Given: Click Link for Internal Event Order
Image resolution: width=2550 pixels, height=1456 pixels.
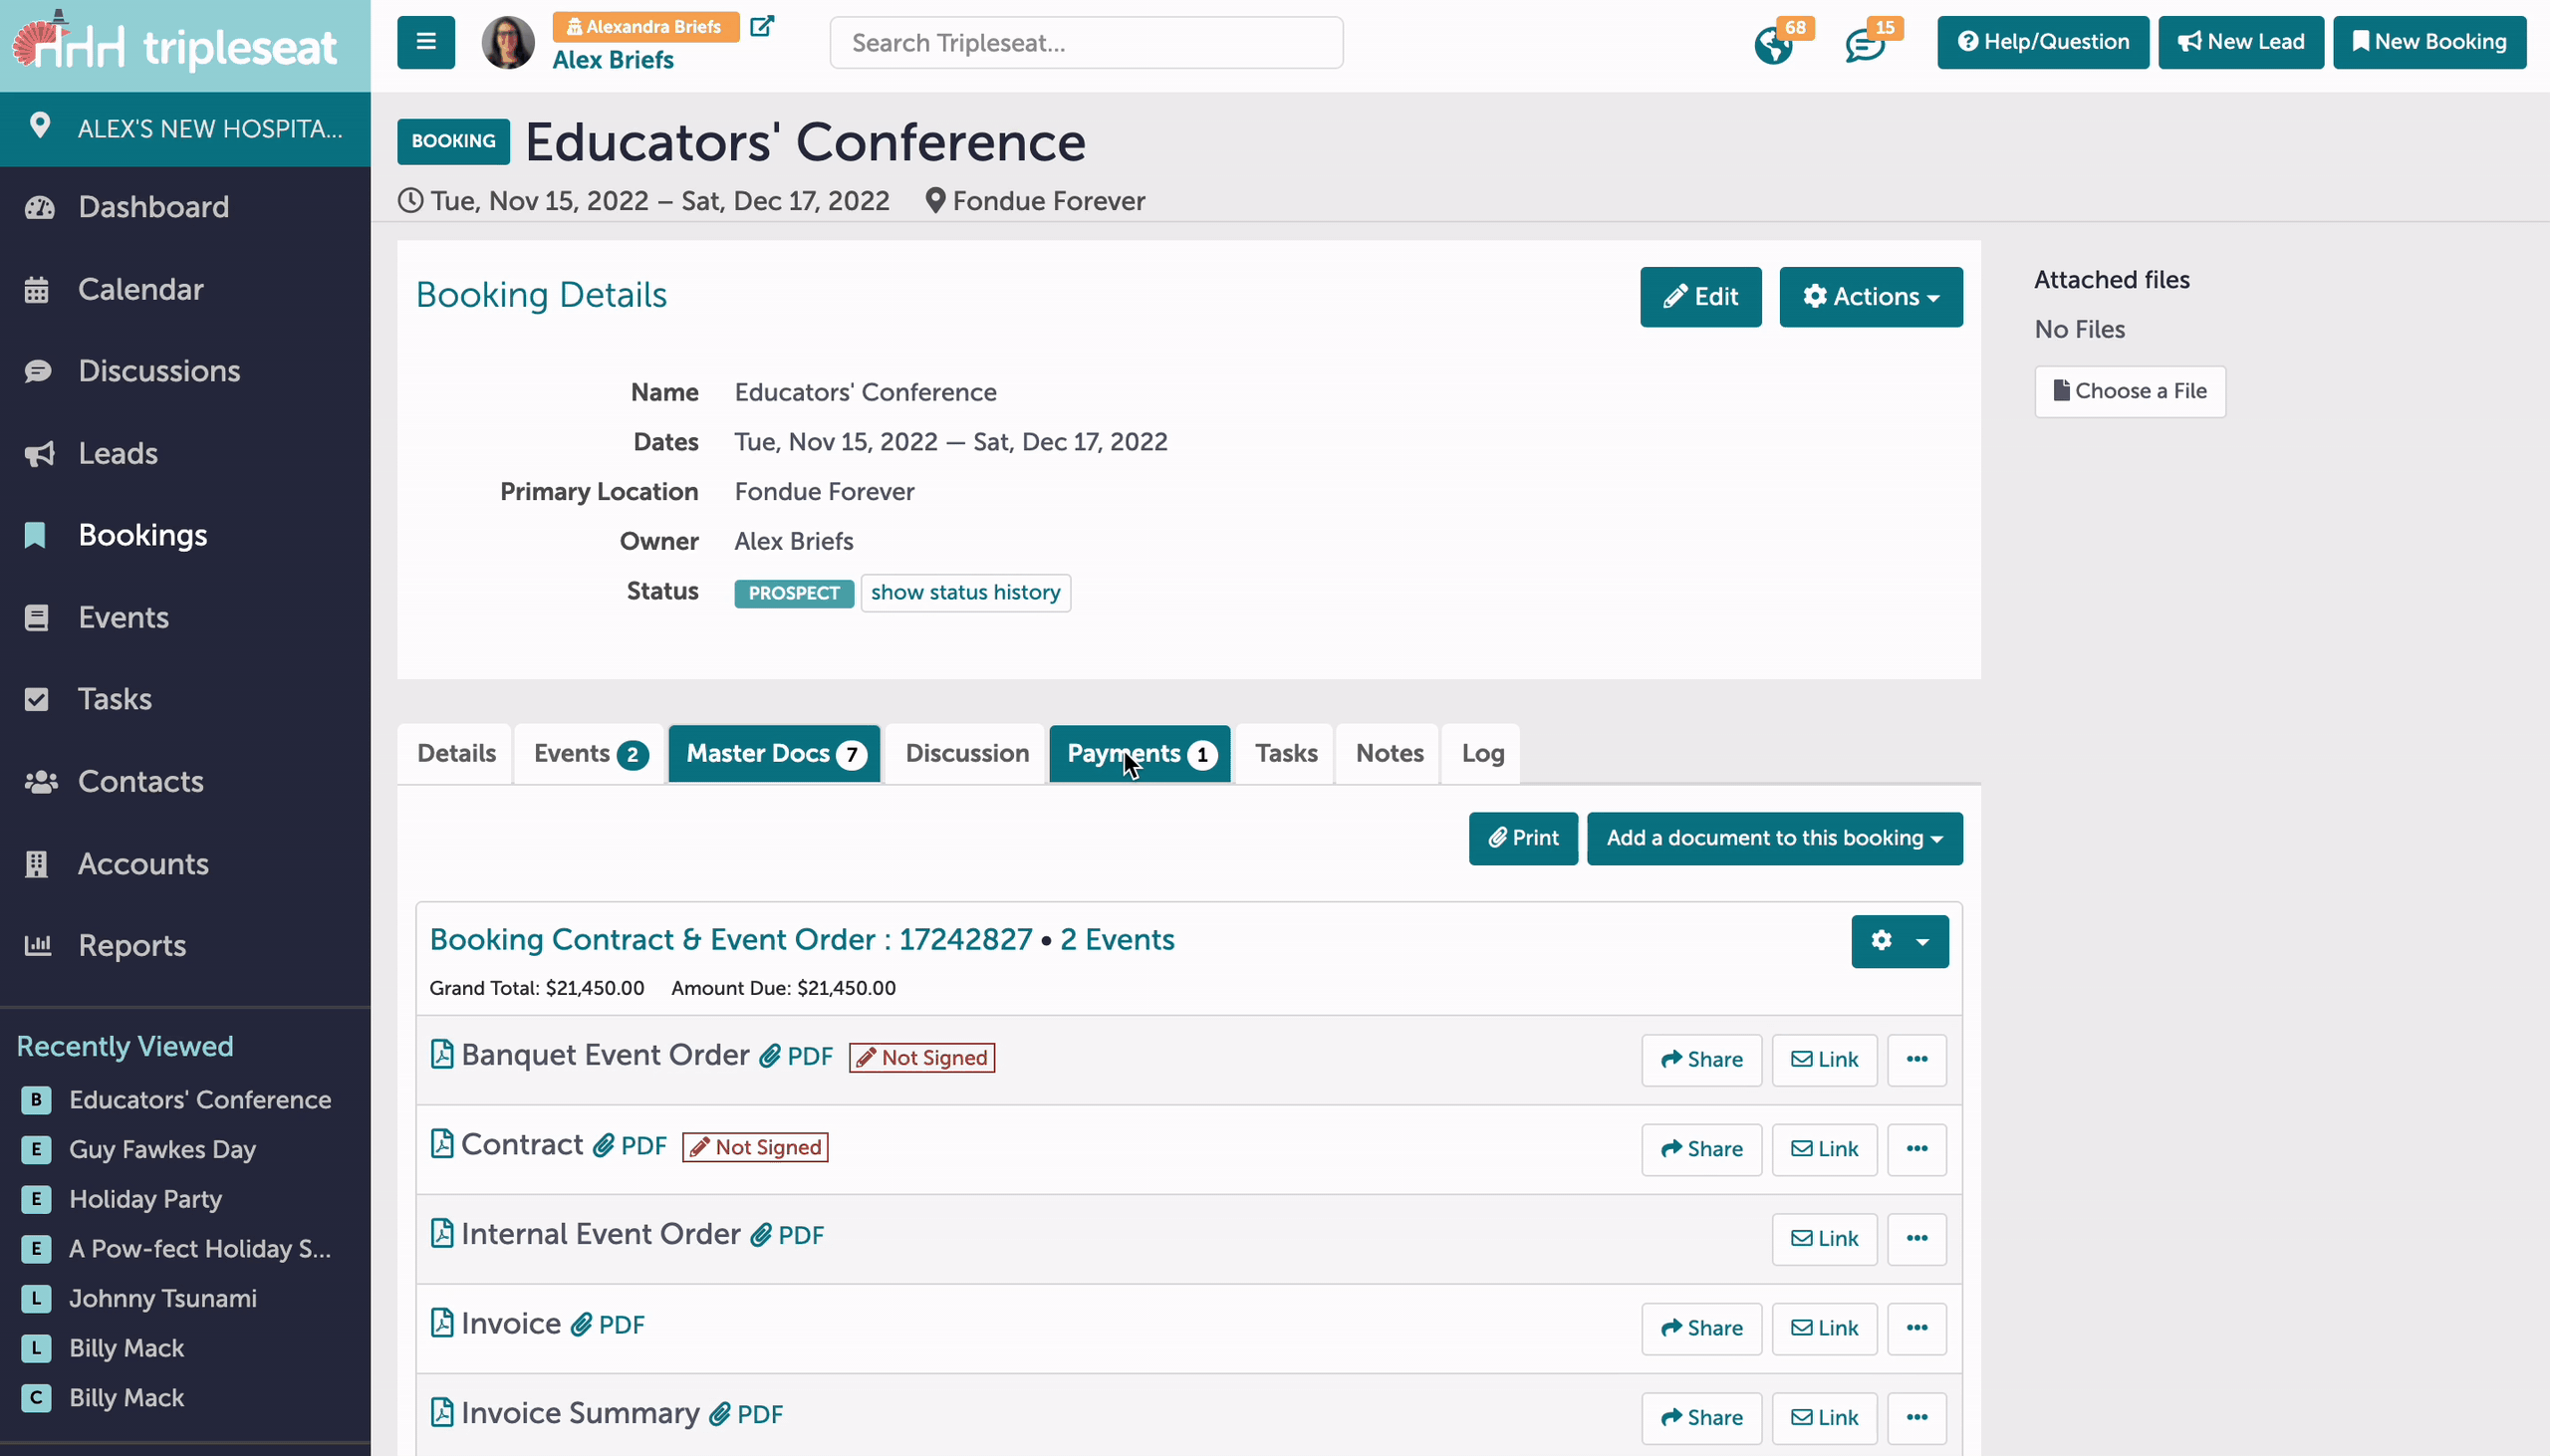Looking at the screenshot, I should tap(1824, 1238).
